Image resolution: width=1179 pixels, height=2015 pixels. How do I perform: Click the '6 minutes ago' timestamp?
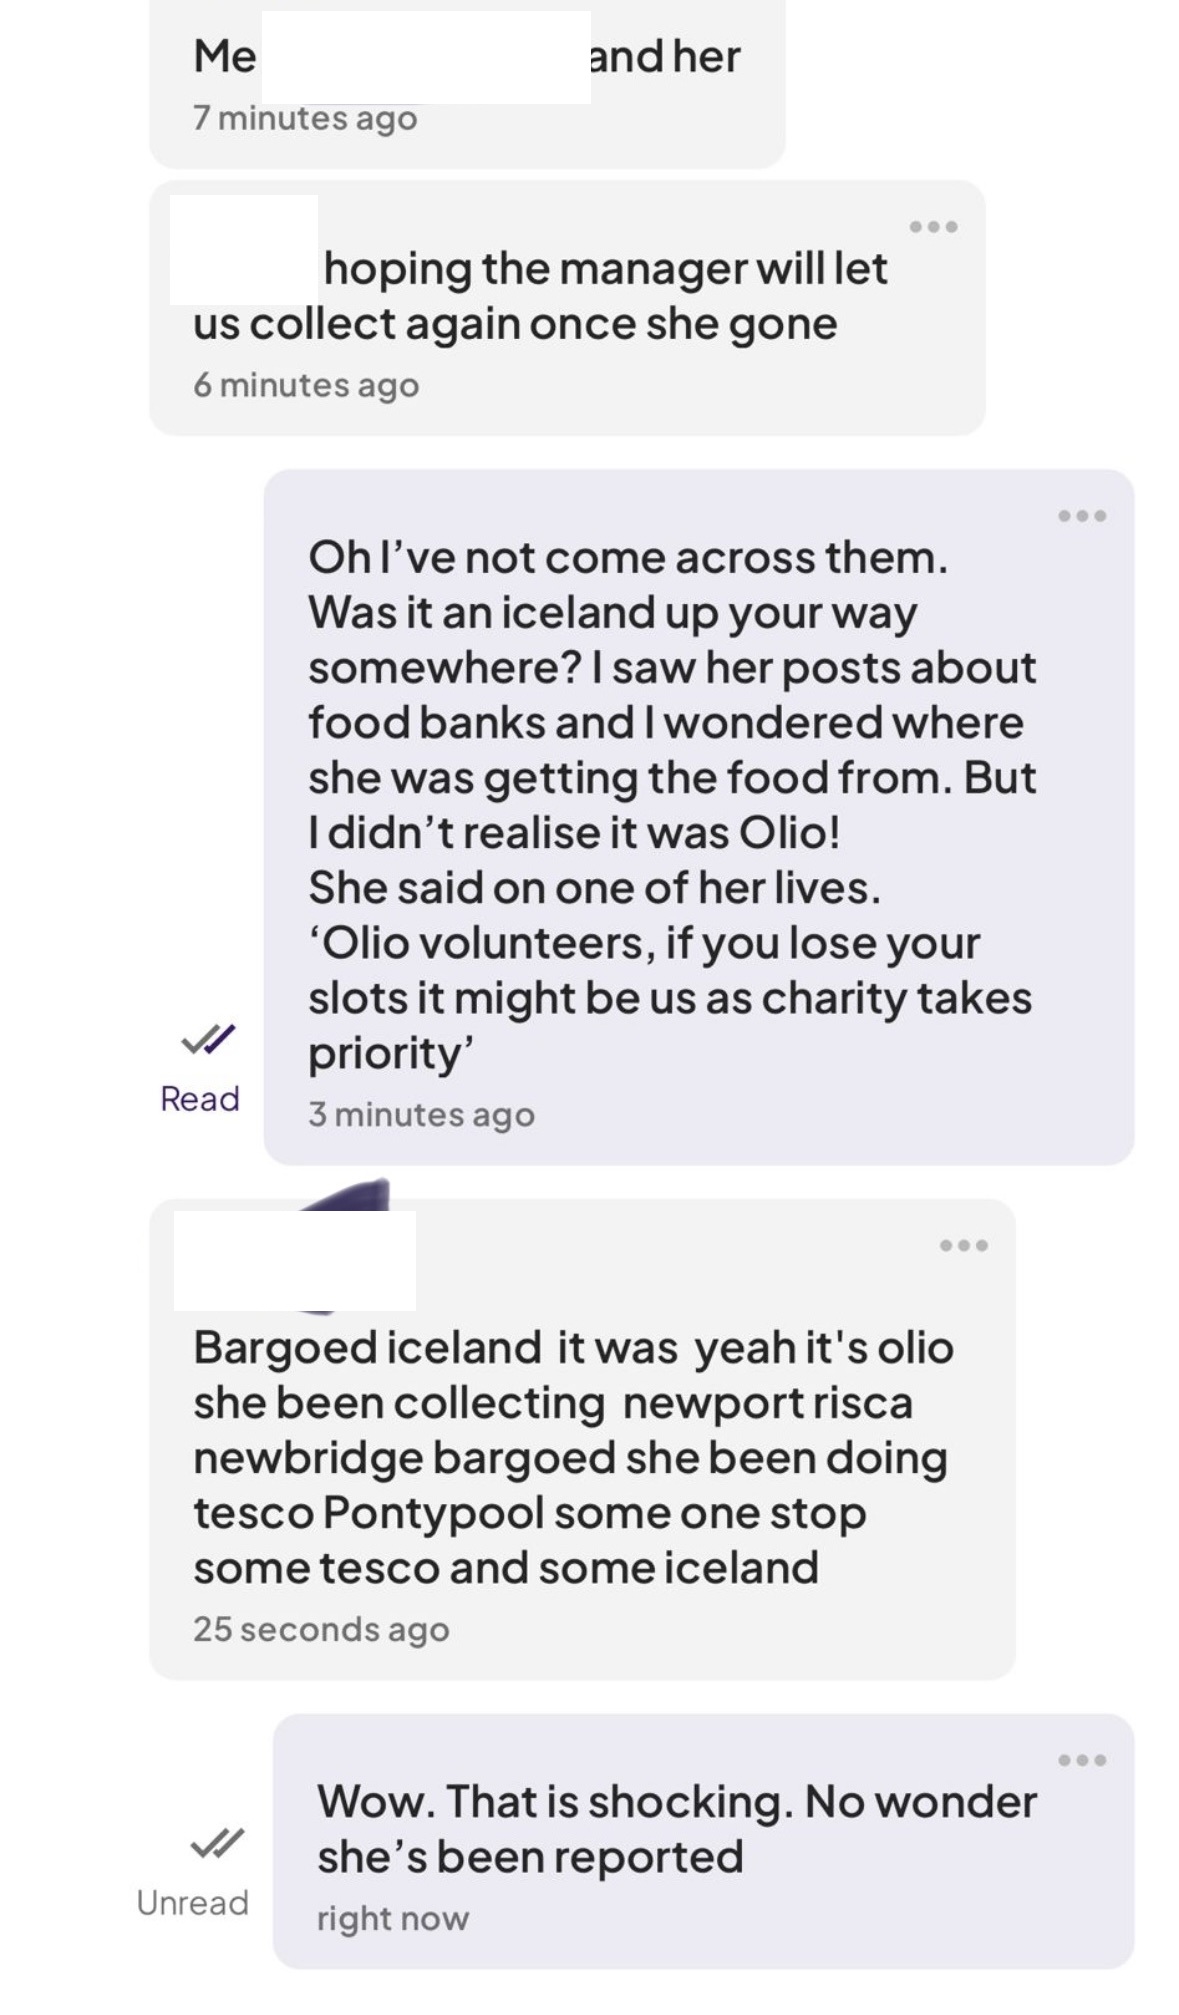(x=306, y=385)
